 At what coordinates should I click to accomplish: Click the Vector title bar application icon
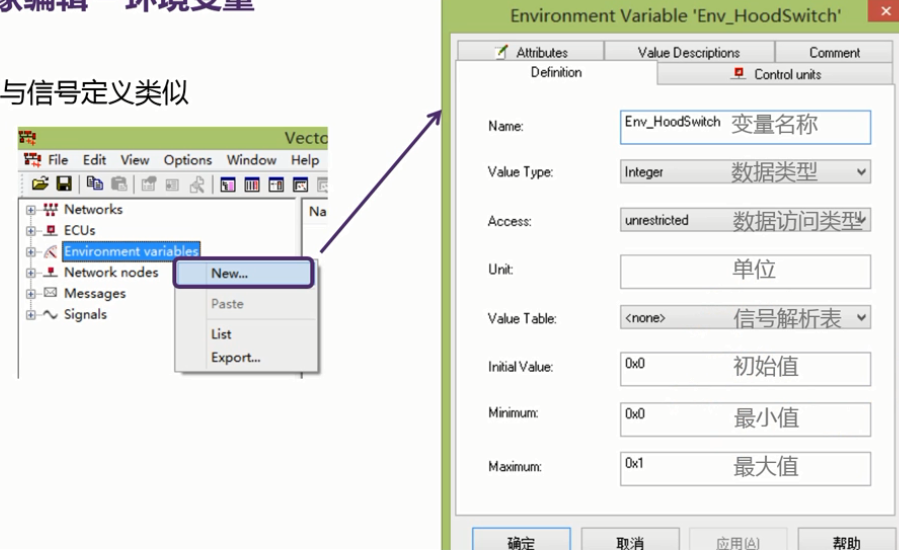(27, 138)
